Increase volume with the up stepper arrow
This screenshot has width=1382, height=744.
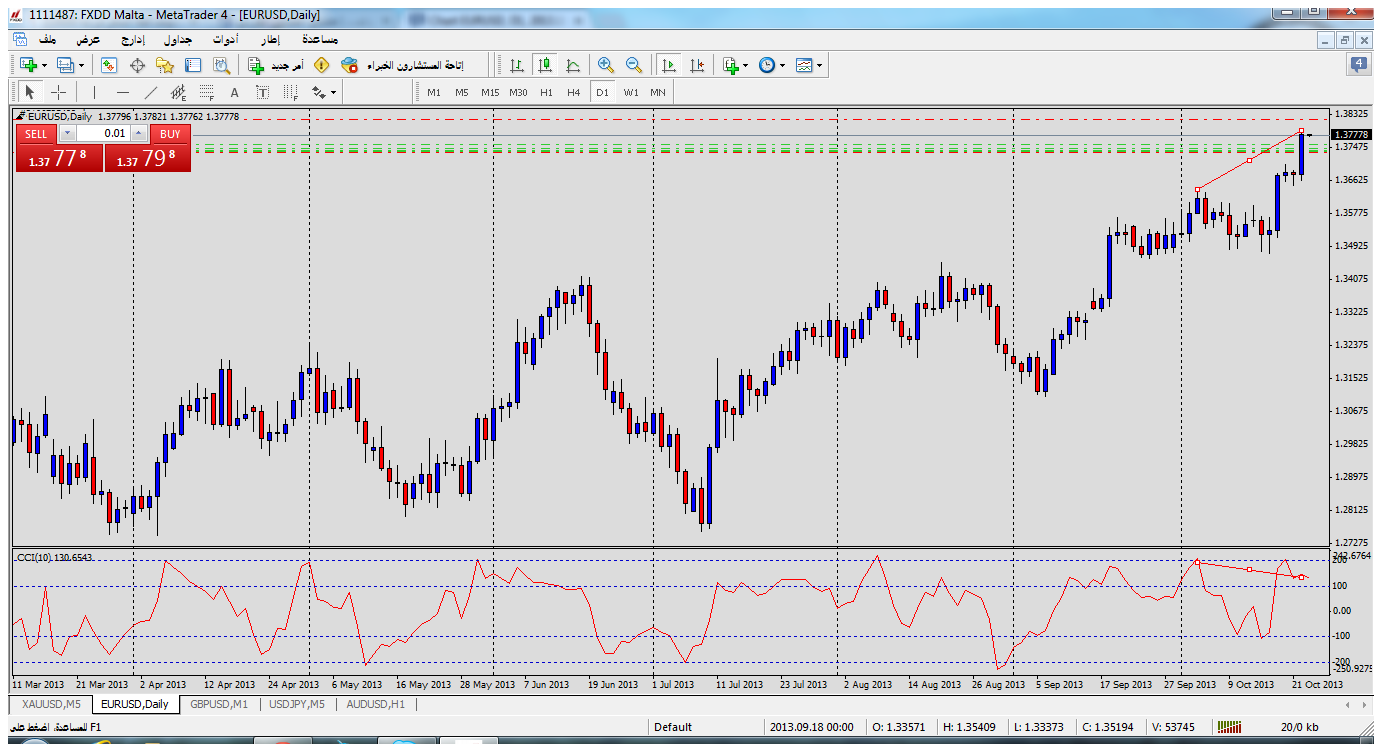pos(138,133)
